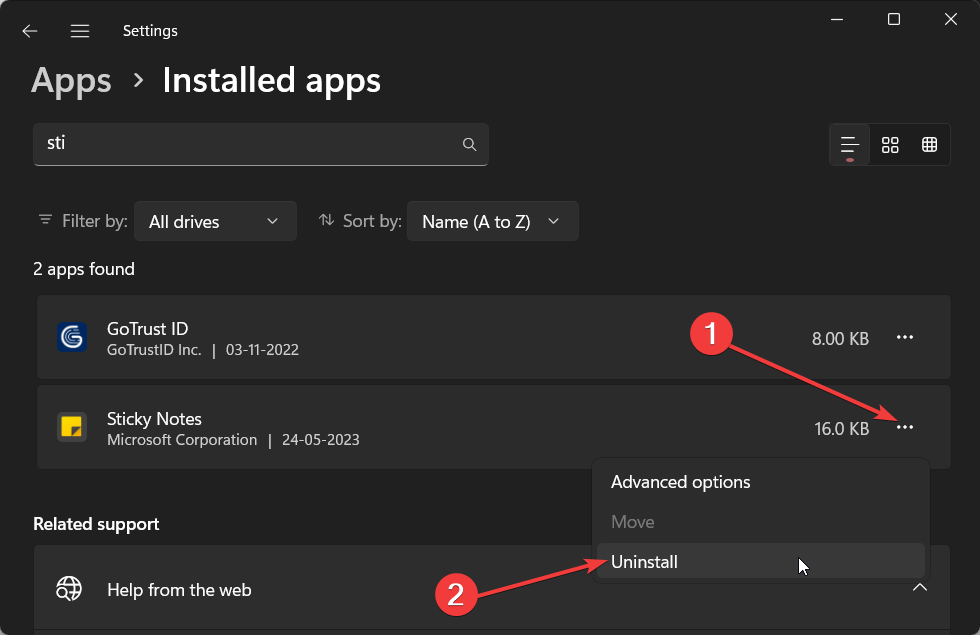Click the 03-11-2022 install date
This screenshot has width=980, height=635.
[x=262, y=350]
